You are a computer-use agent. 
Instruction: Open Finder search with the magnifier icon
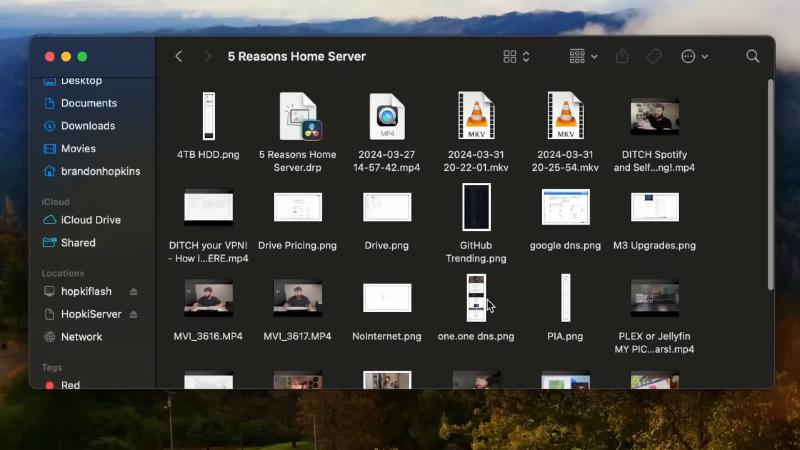[x=753, y=56]
